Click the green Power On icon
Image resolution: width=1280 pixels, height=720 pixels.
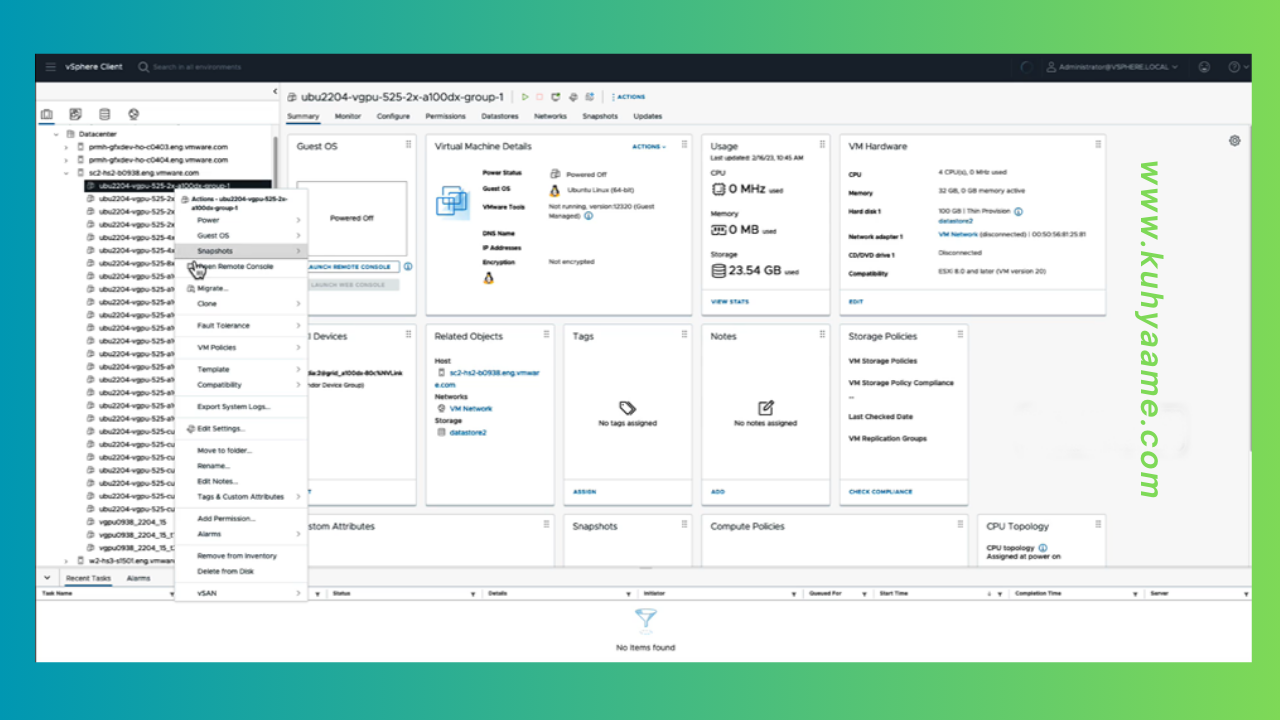pyautogui.click(x=525, y=97)
